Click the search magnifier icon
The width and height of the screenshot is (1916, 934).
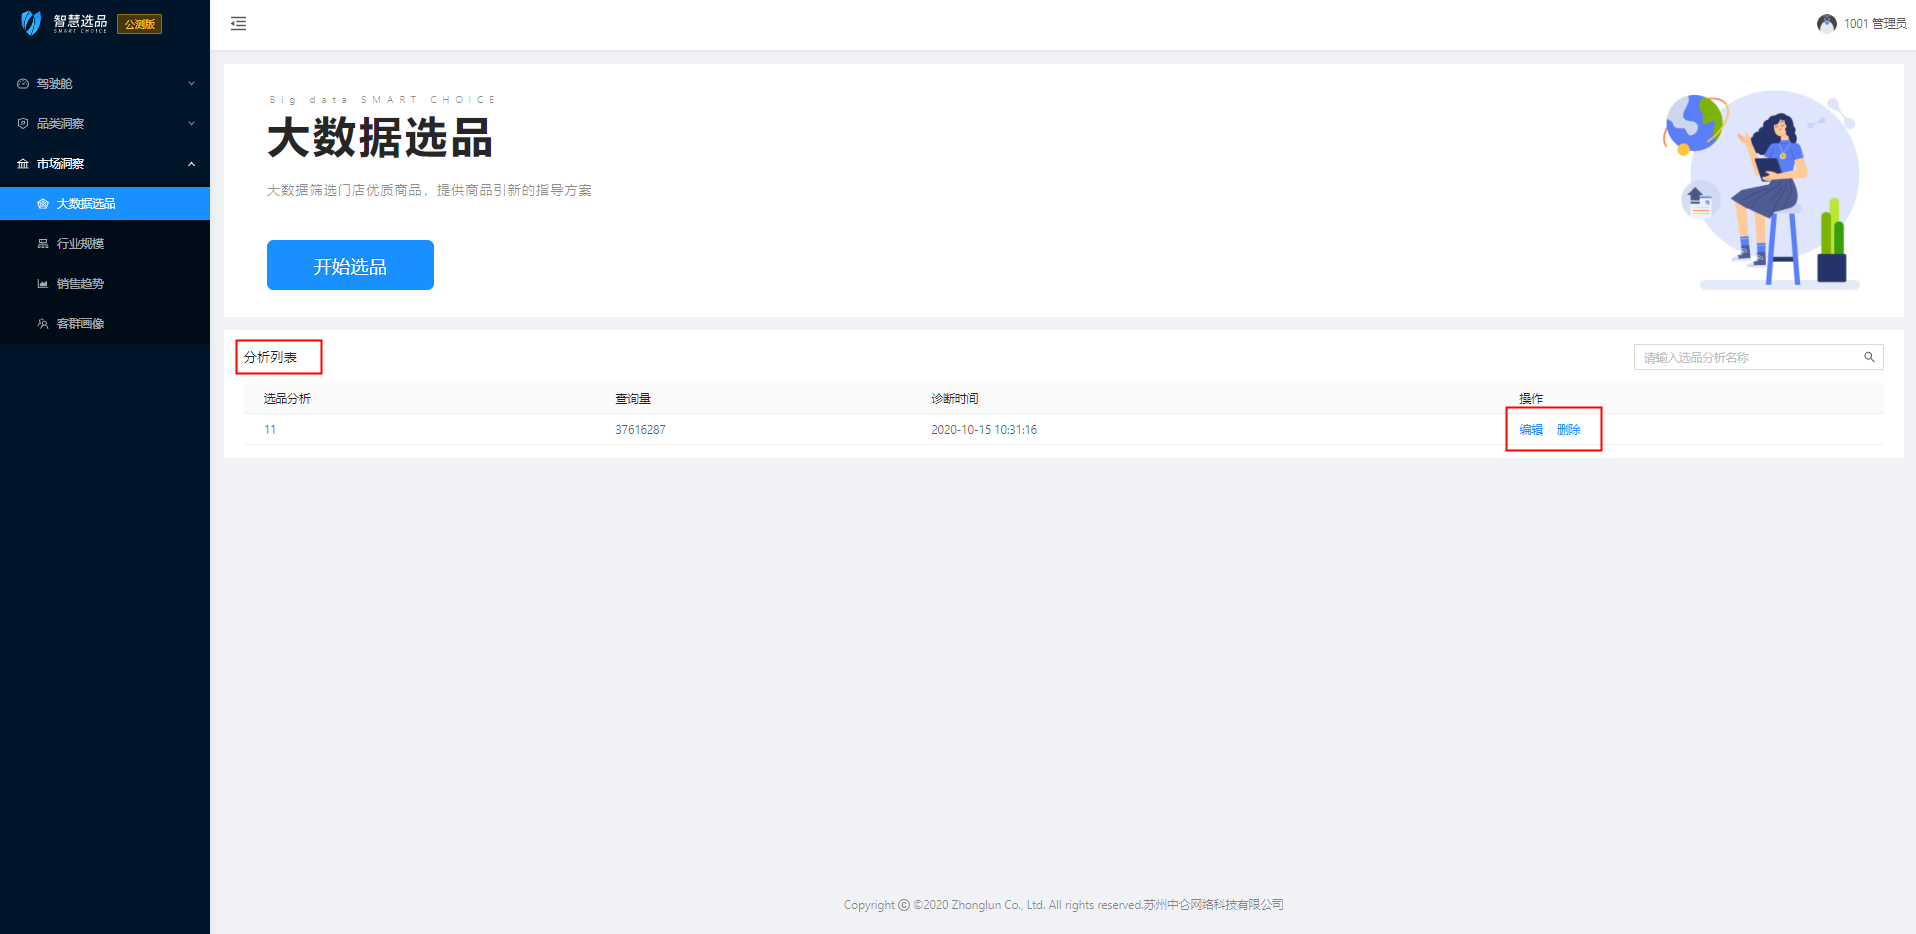coord(1868,357)
